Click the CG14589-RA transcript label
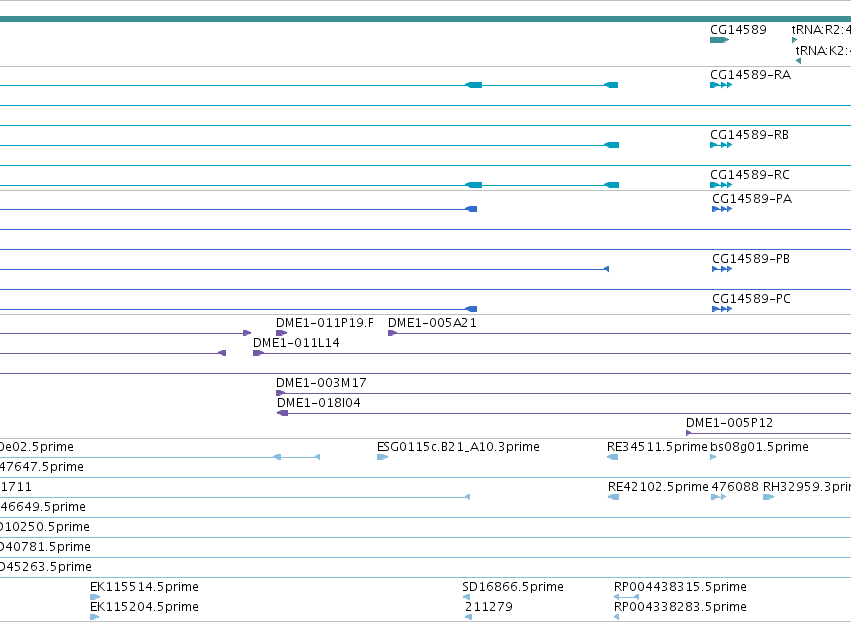 (750, 74)
